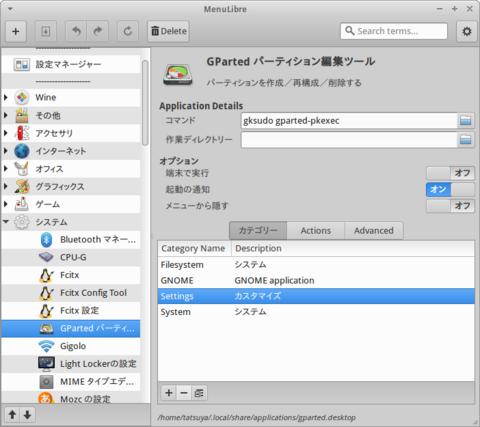
Task: Select the Gigolo launcher
Action: (71, 346)
